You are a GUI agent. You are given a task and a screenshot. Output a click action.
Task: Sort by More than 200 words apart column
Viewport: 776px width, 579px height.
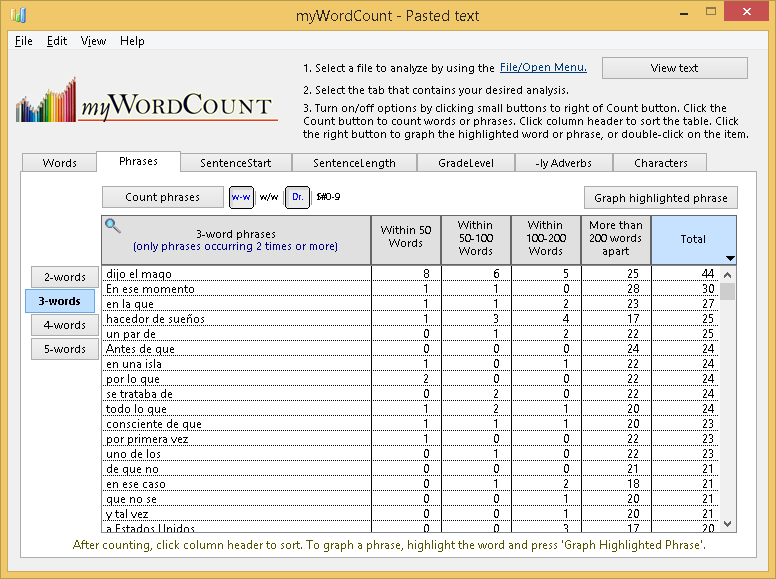tap(615, 239)
